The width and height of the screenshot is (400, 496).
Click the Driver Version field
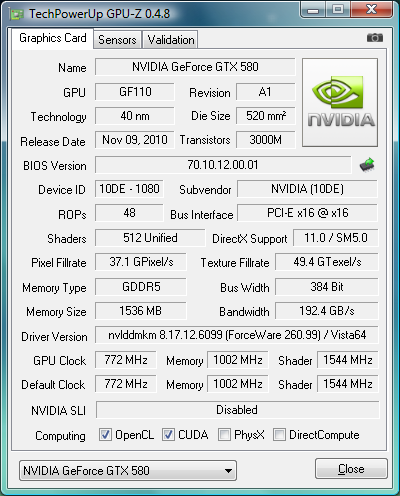pyautogui.click(x=237, y=335)
